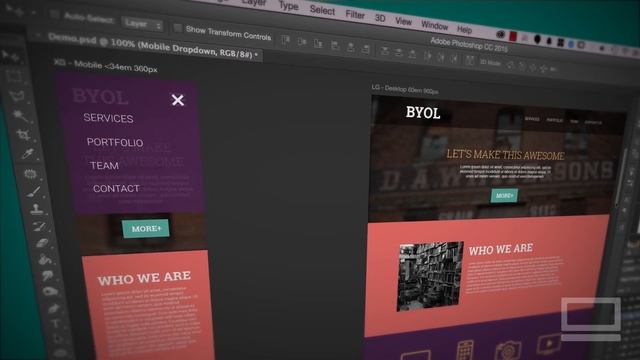Screen dimensions: 640x360
Task: Click the white BYOL logo in desktop artboard
Action: point(423,113)
